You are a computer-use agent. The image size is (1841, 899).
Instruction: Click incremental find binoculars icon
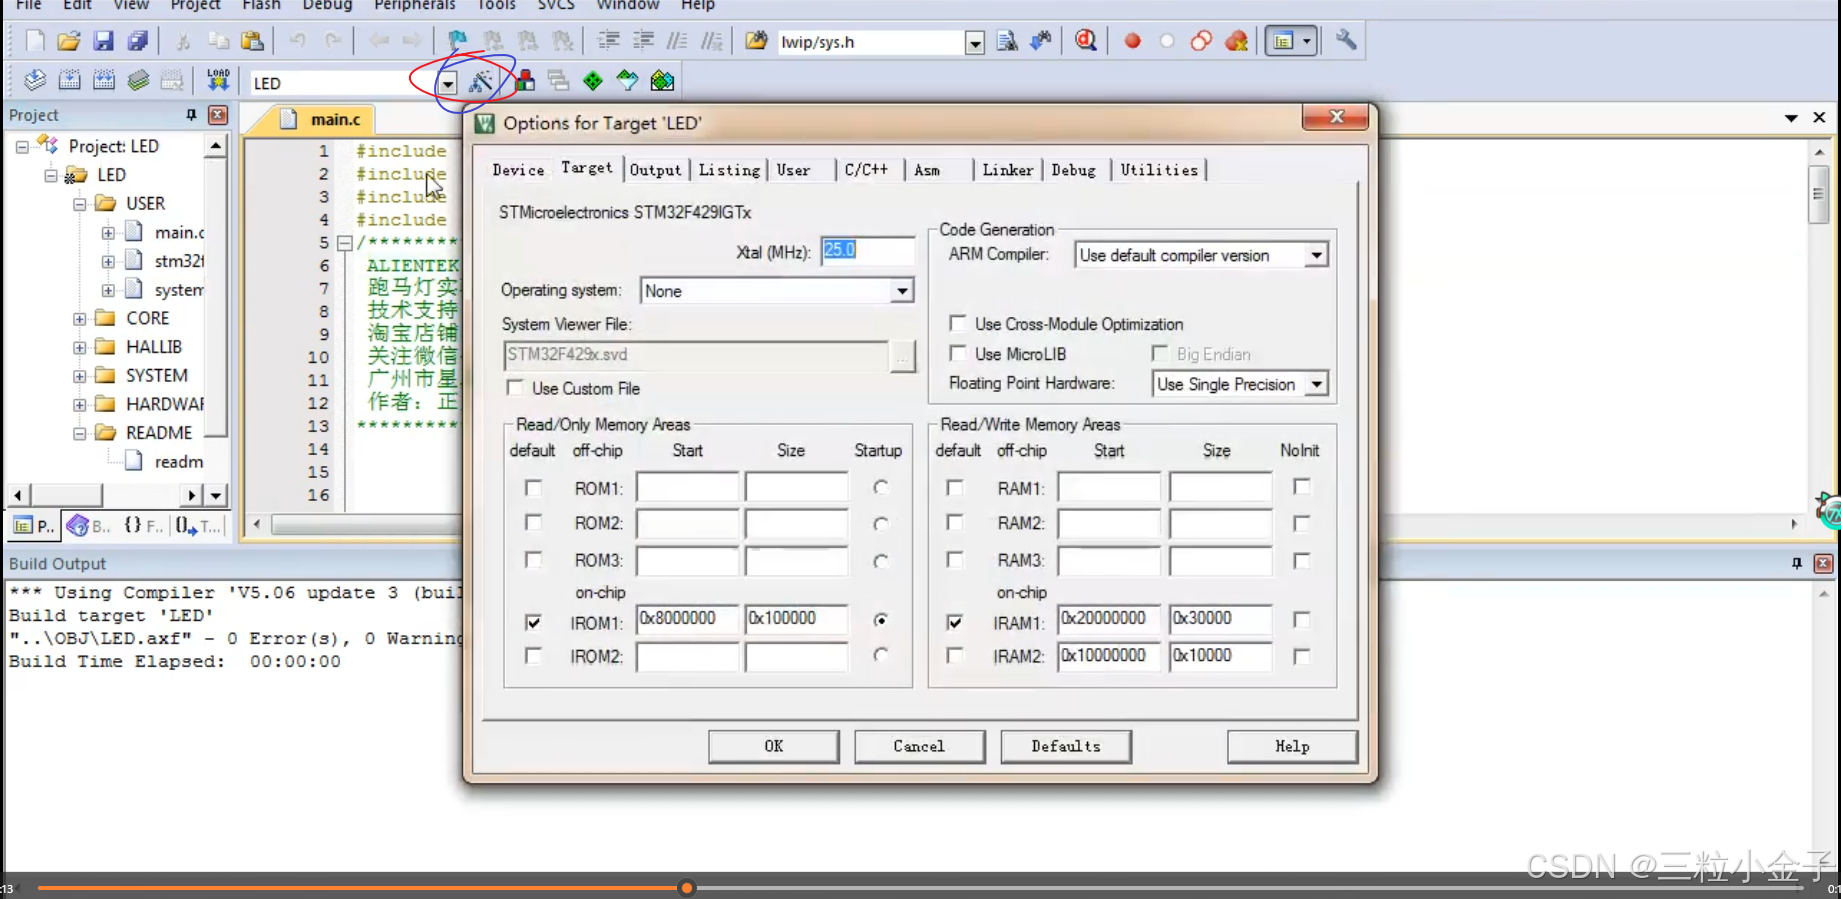[x=1041, y=41]
